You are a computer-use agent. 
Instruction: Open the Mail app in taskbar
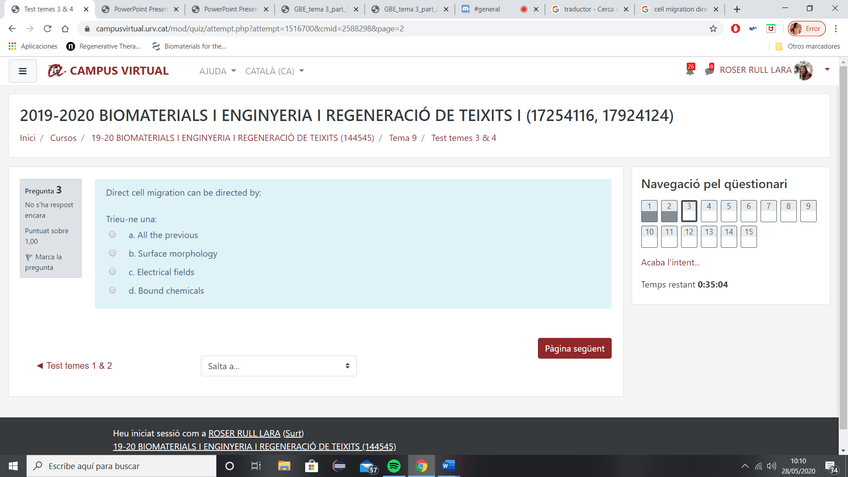368,466
